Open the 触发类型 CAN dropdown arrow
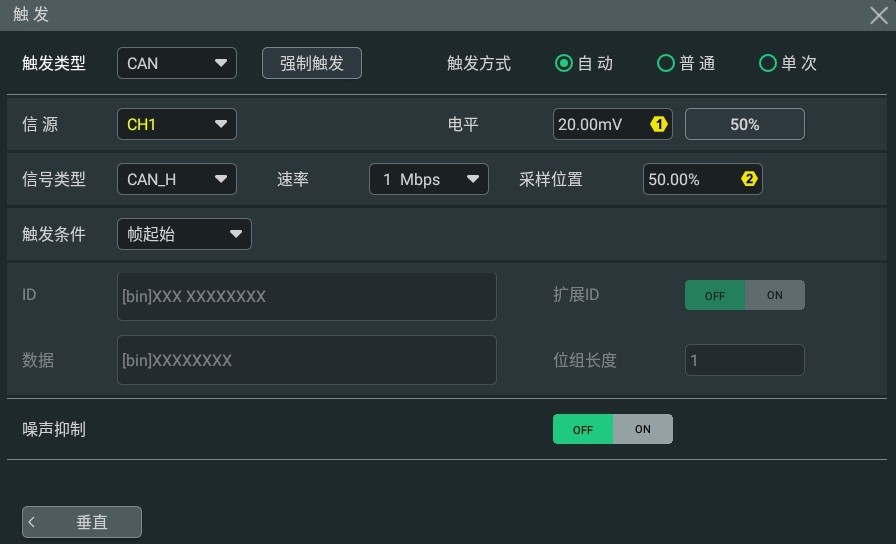 pos(221,63)
